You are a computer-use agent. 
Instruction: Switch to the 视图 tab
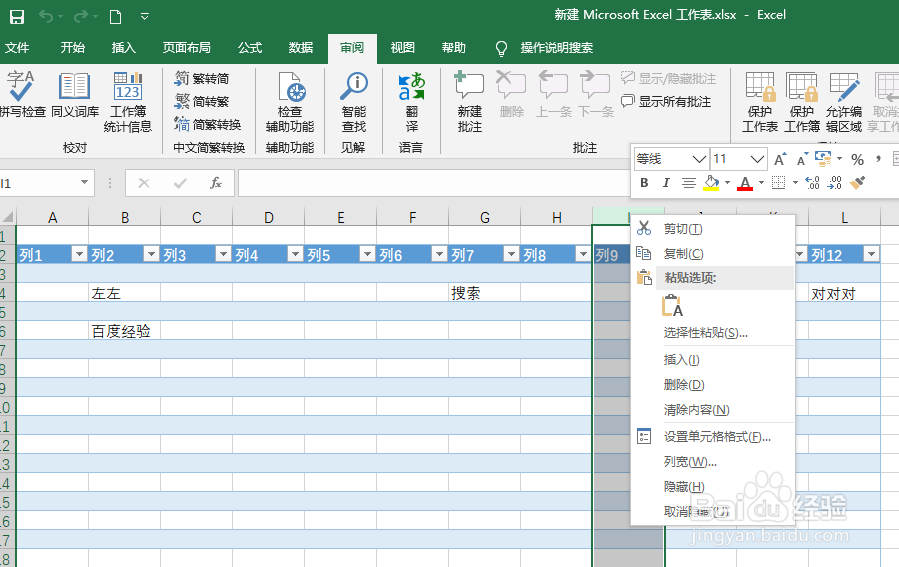(x=402, y=48)
